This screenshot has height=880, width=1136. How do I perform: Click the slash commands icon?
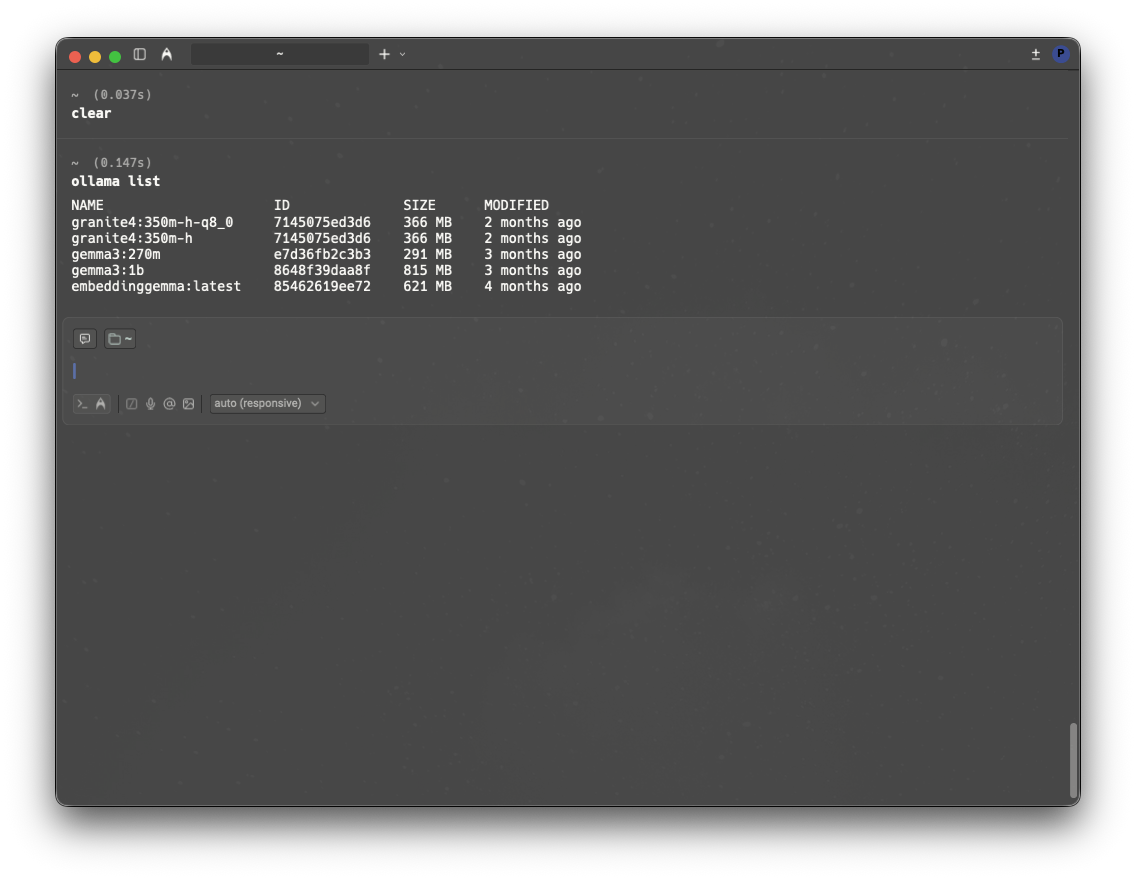pos(132,404)
